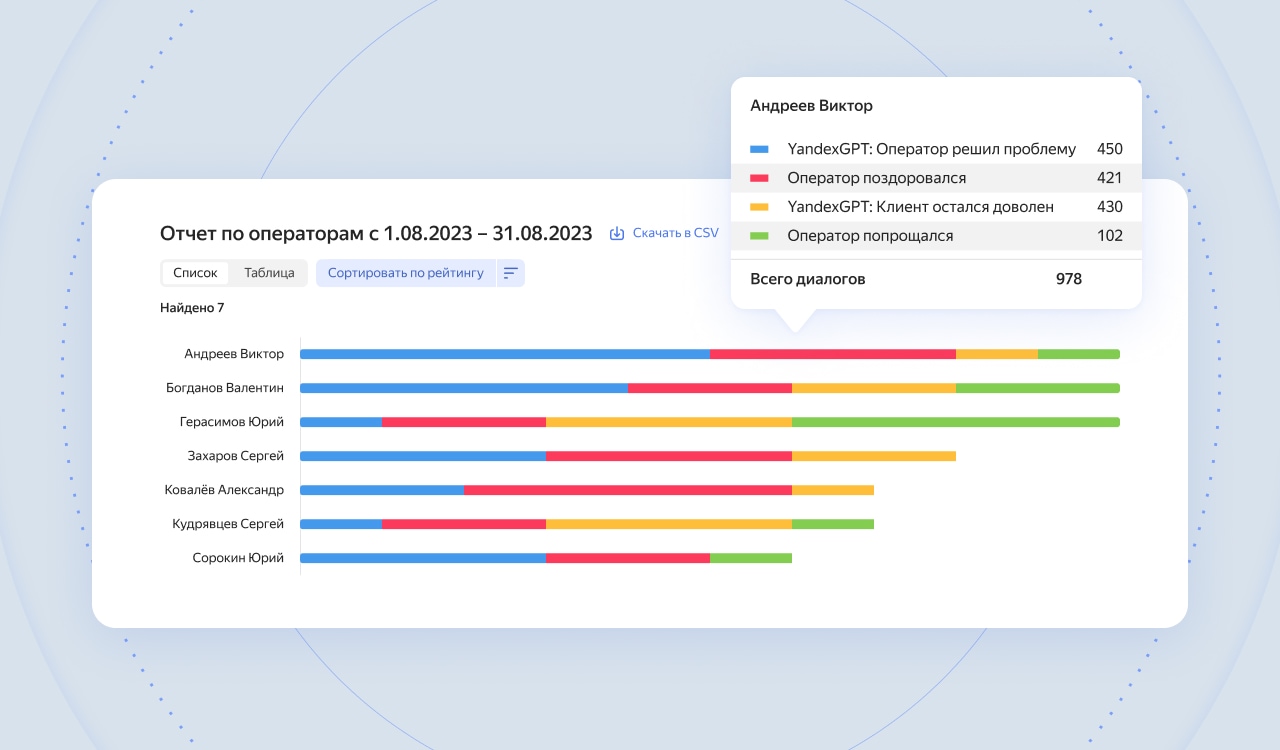
Task: Select operator Андреев Виктор in chart
Action: pos(234,354)
